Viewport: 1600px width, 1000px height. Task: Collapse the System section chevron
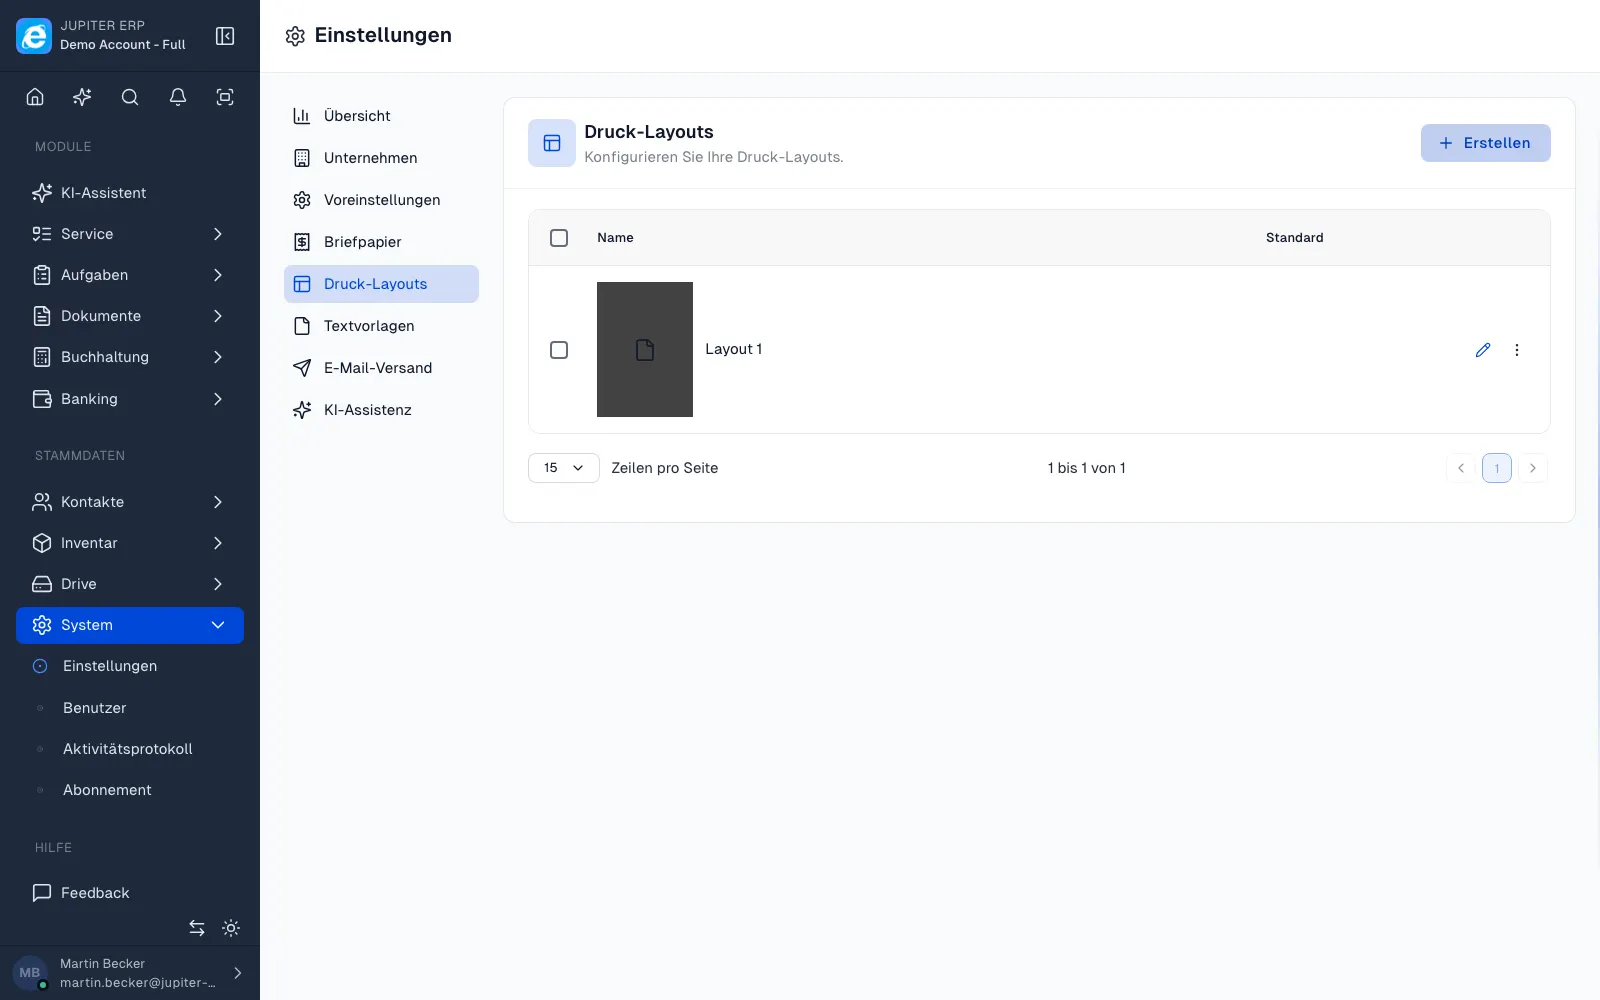218,625
